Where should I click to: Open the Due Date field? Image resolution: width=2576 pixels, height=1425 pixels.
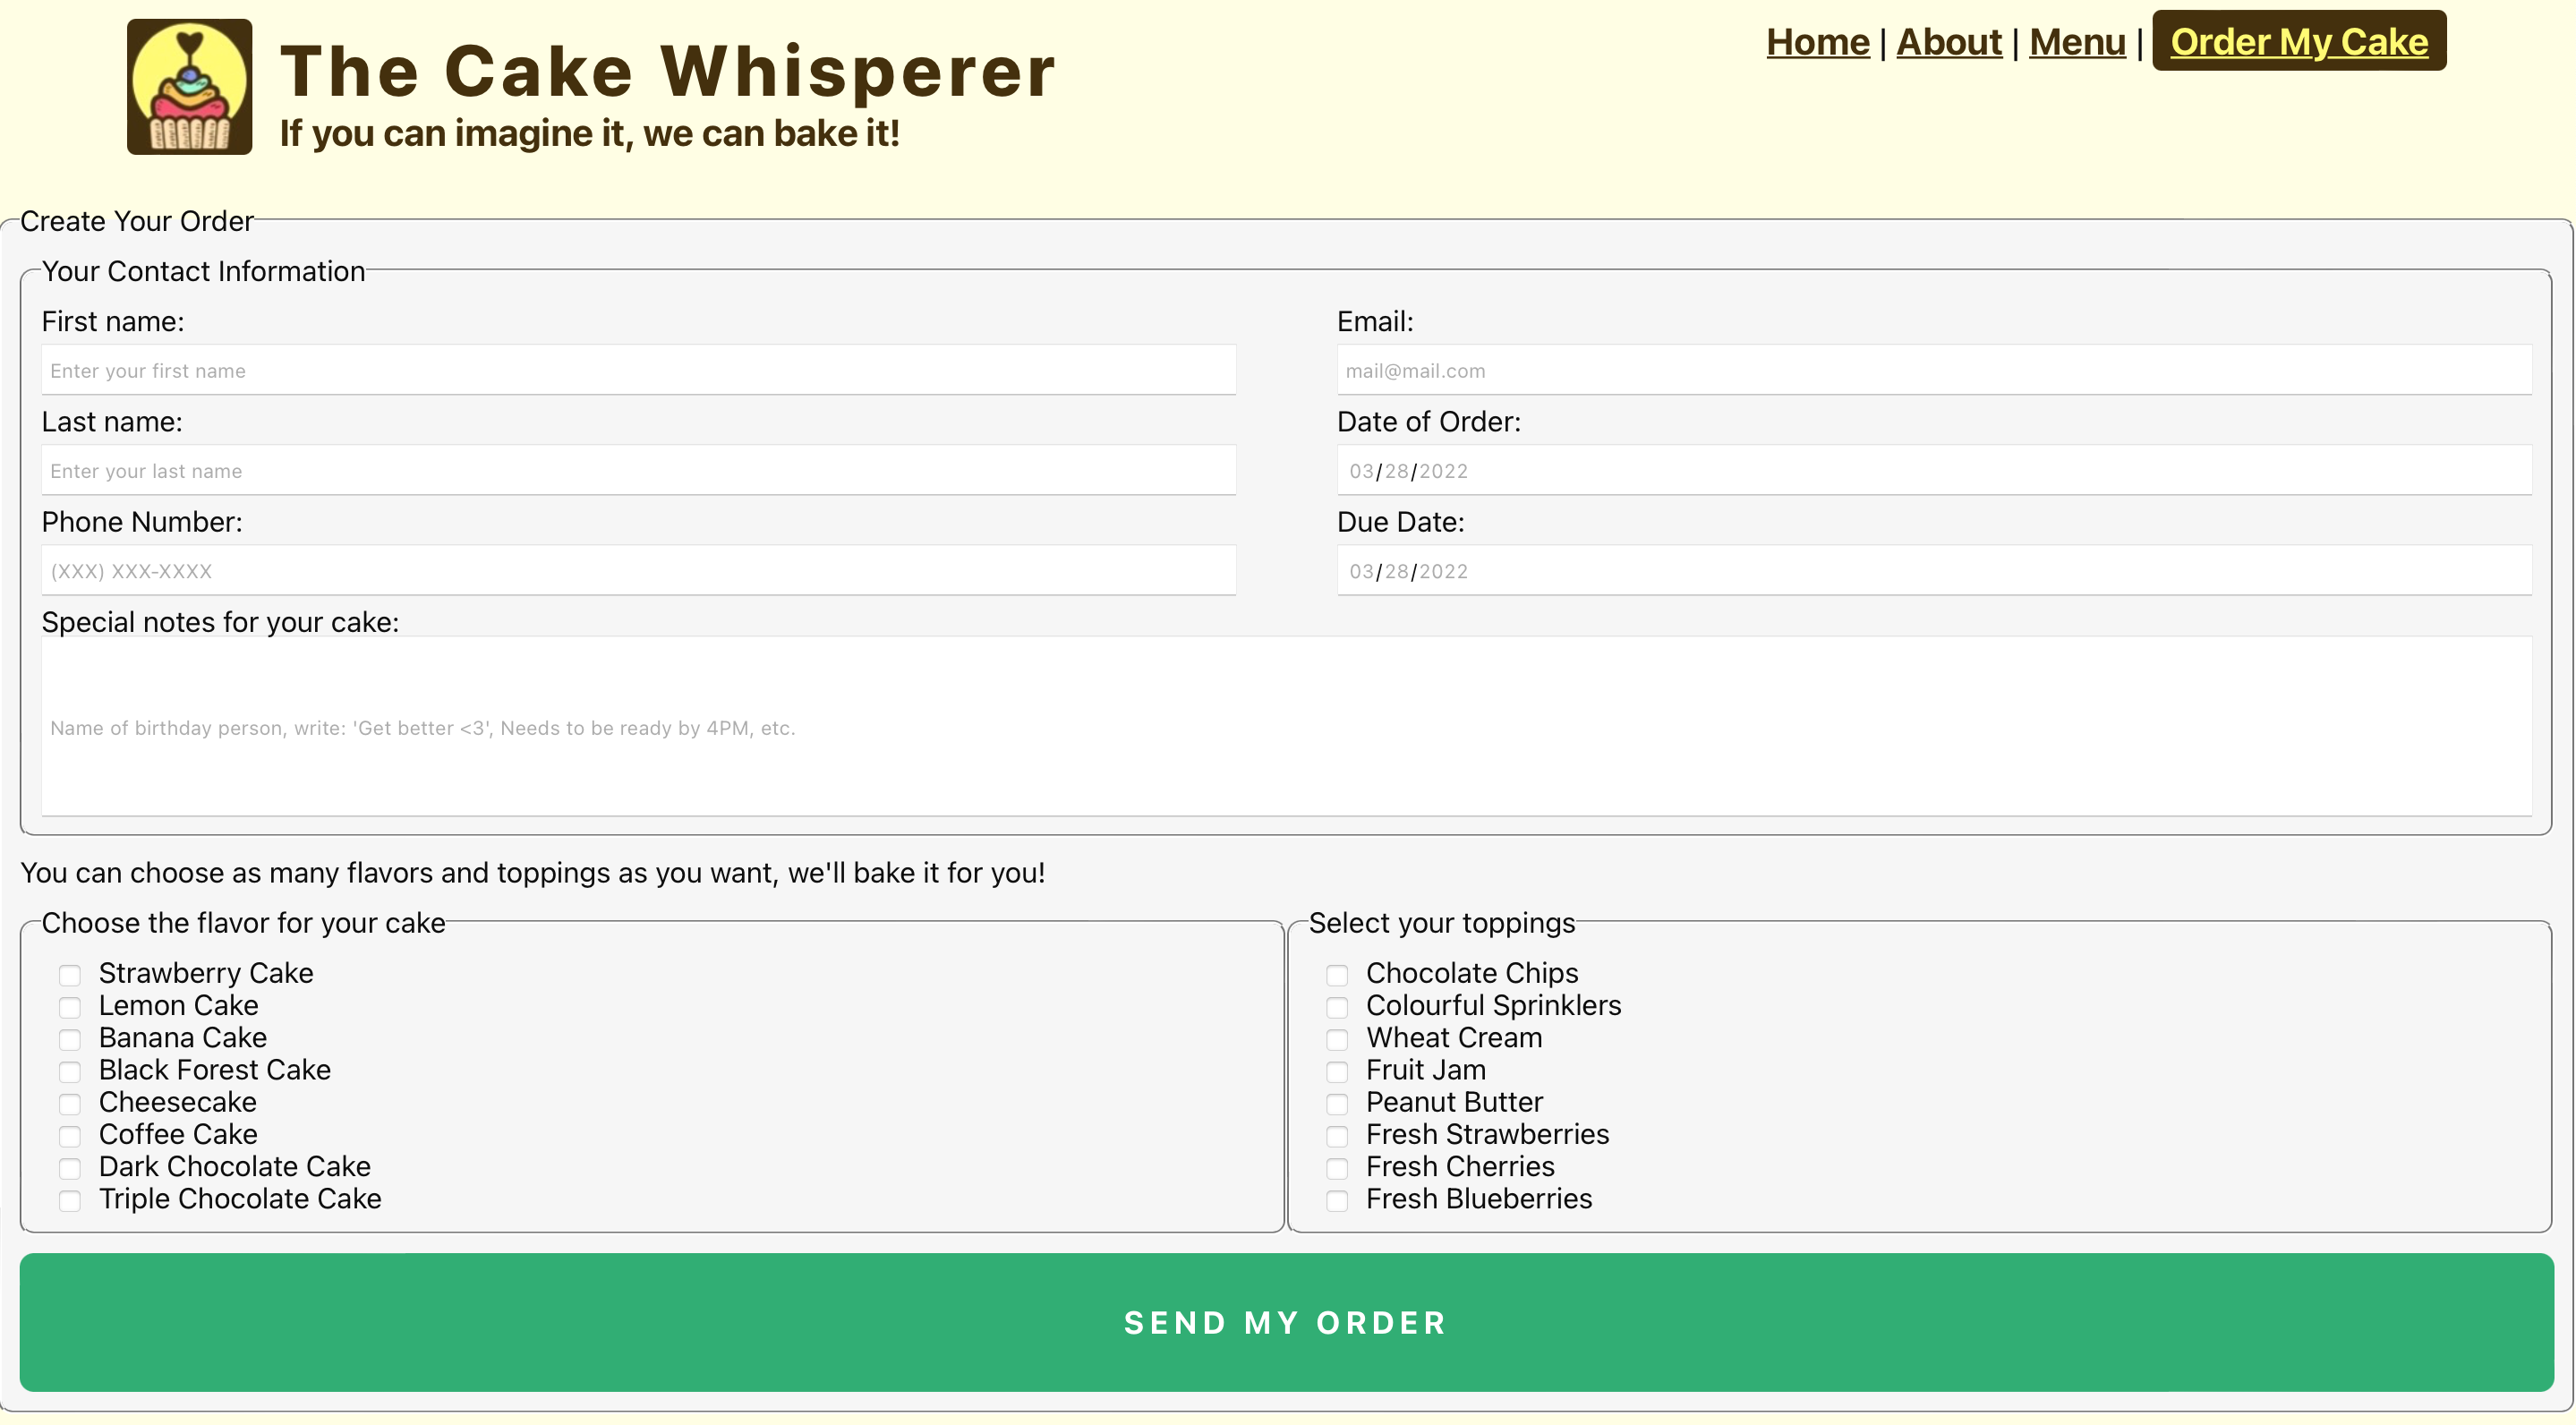(x=1933, y=570)
